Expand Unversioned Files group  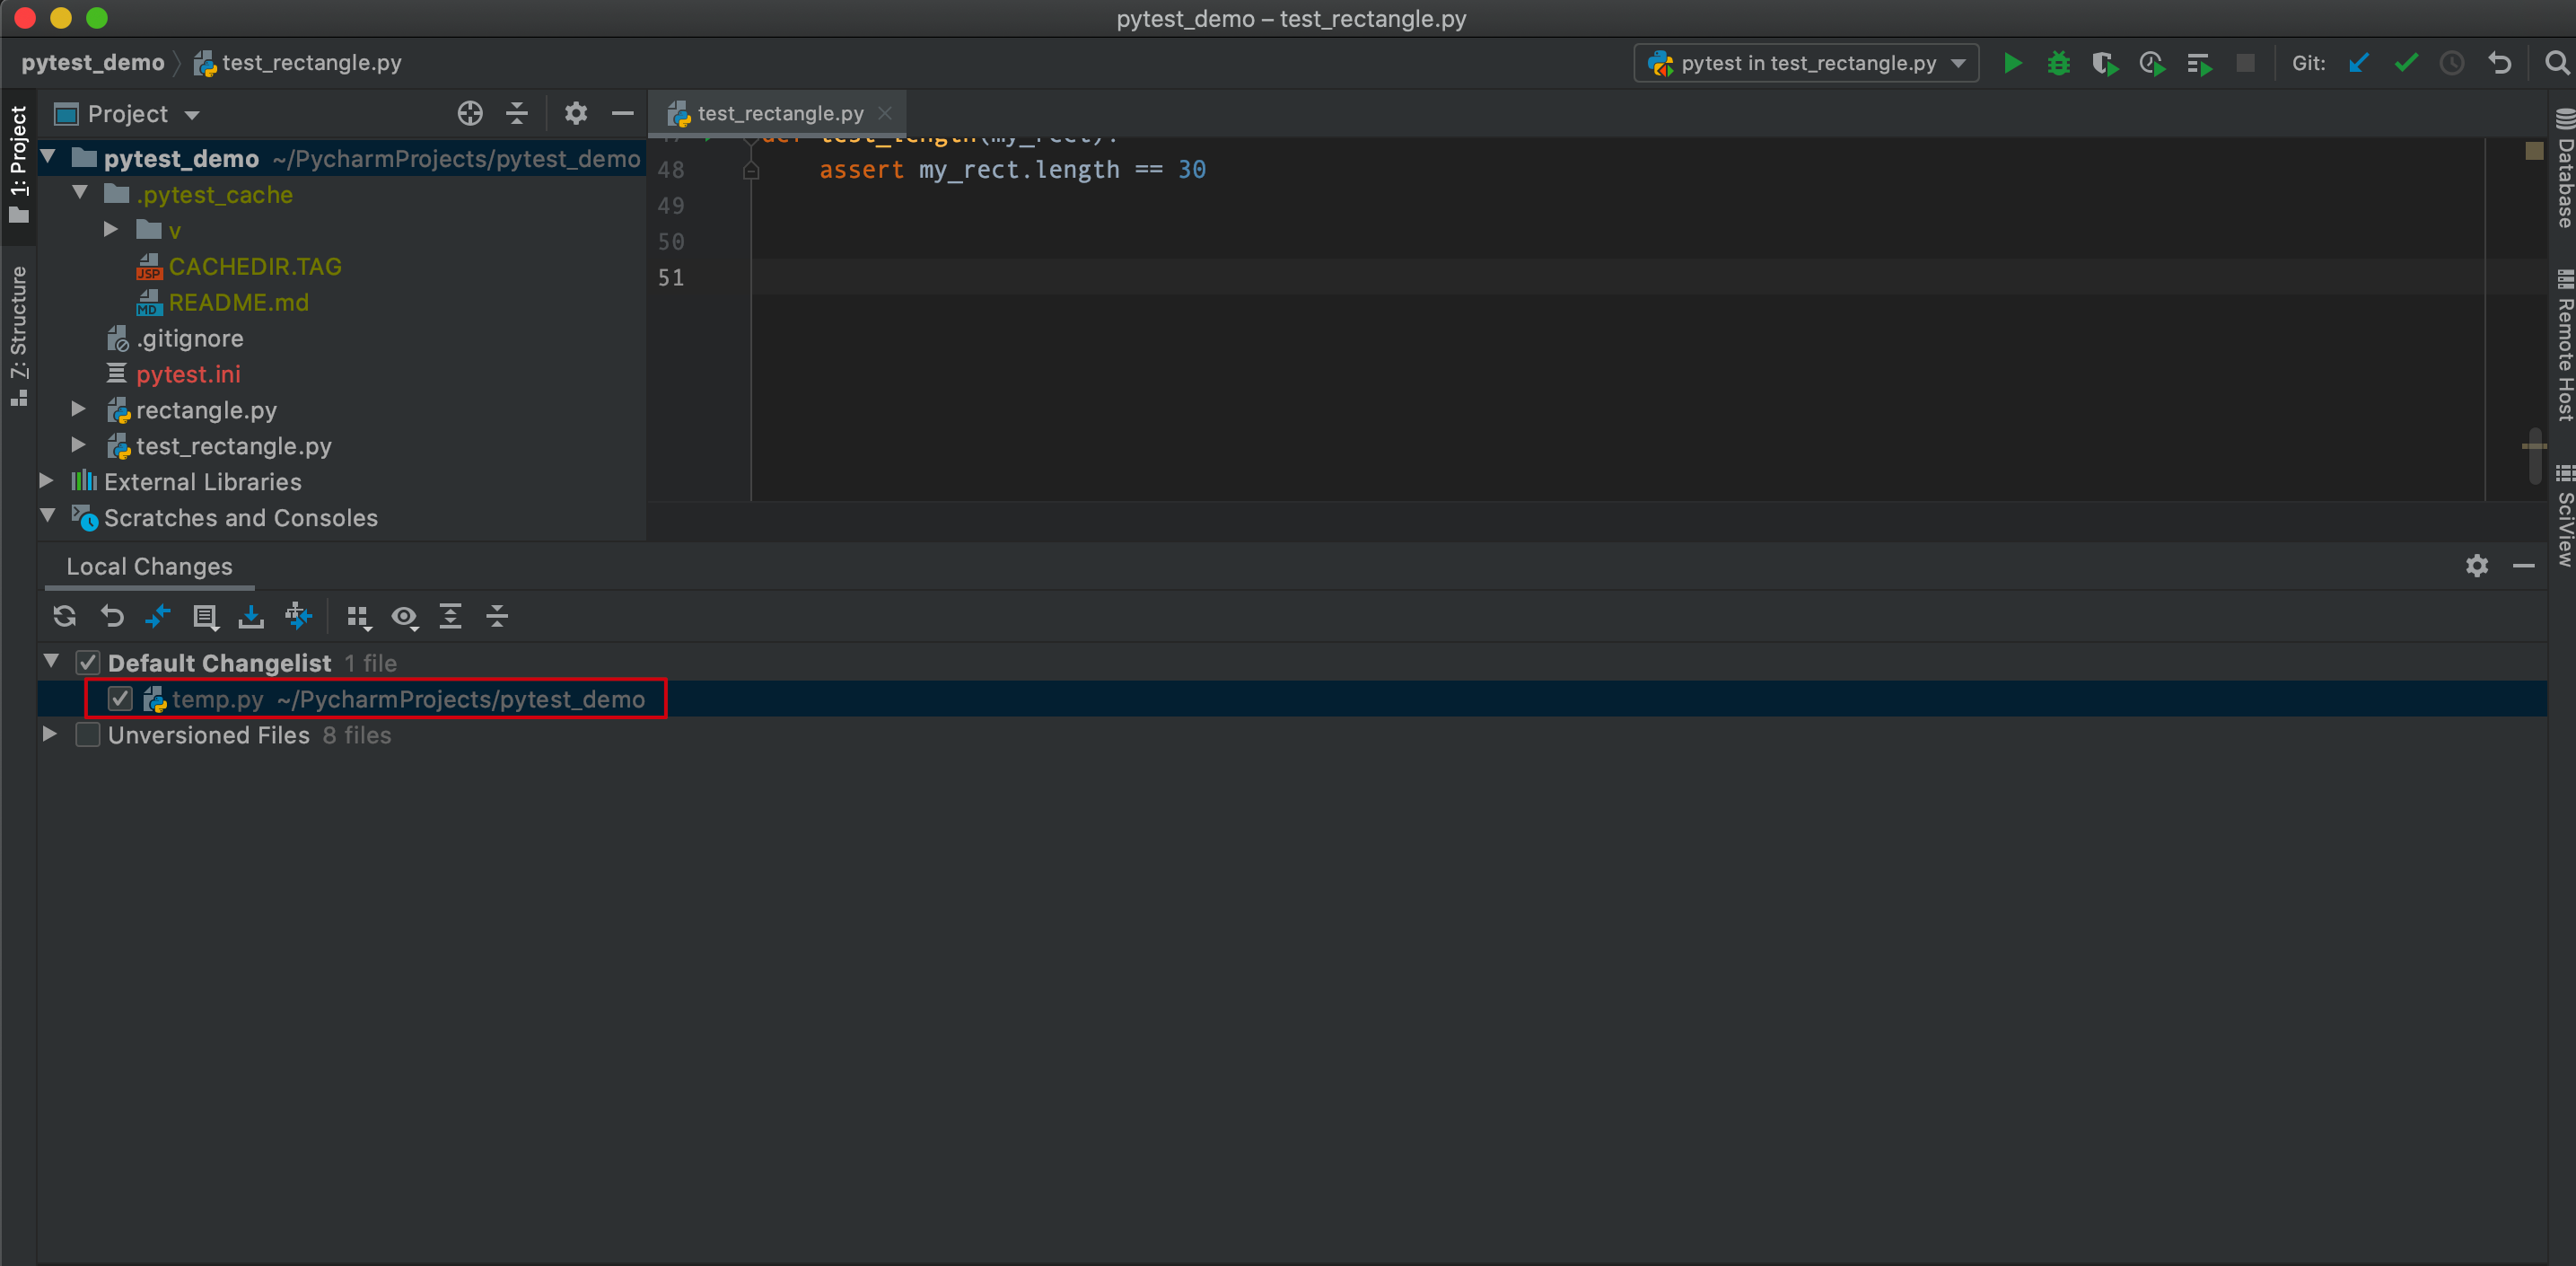(x=50, y=734)
